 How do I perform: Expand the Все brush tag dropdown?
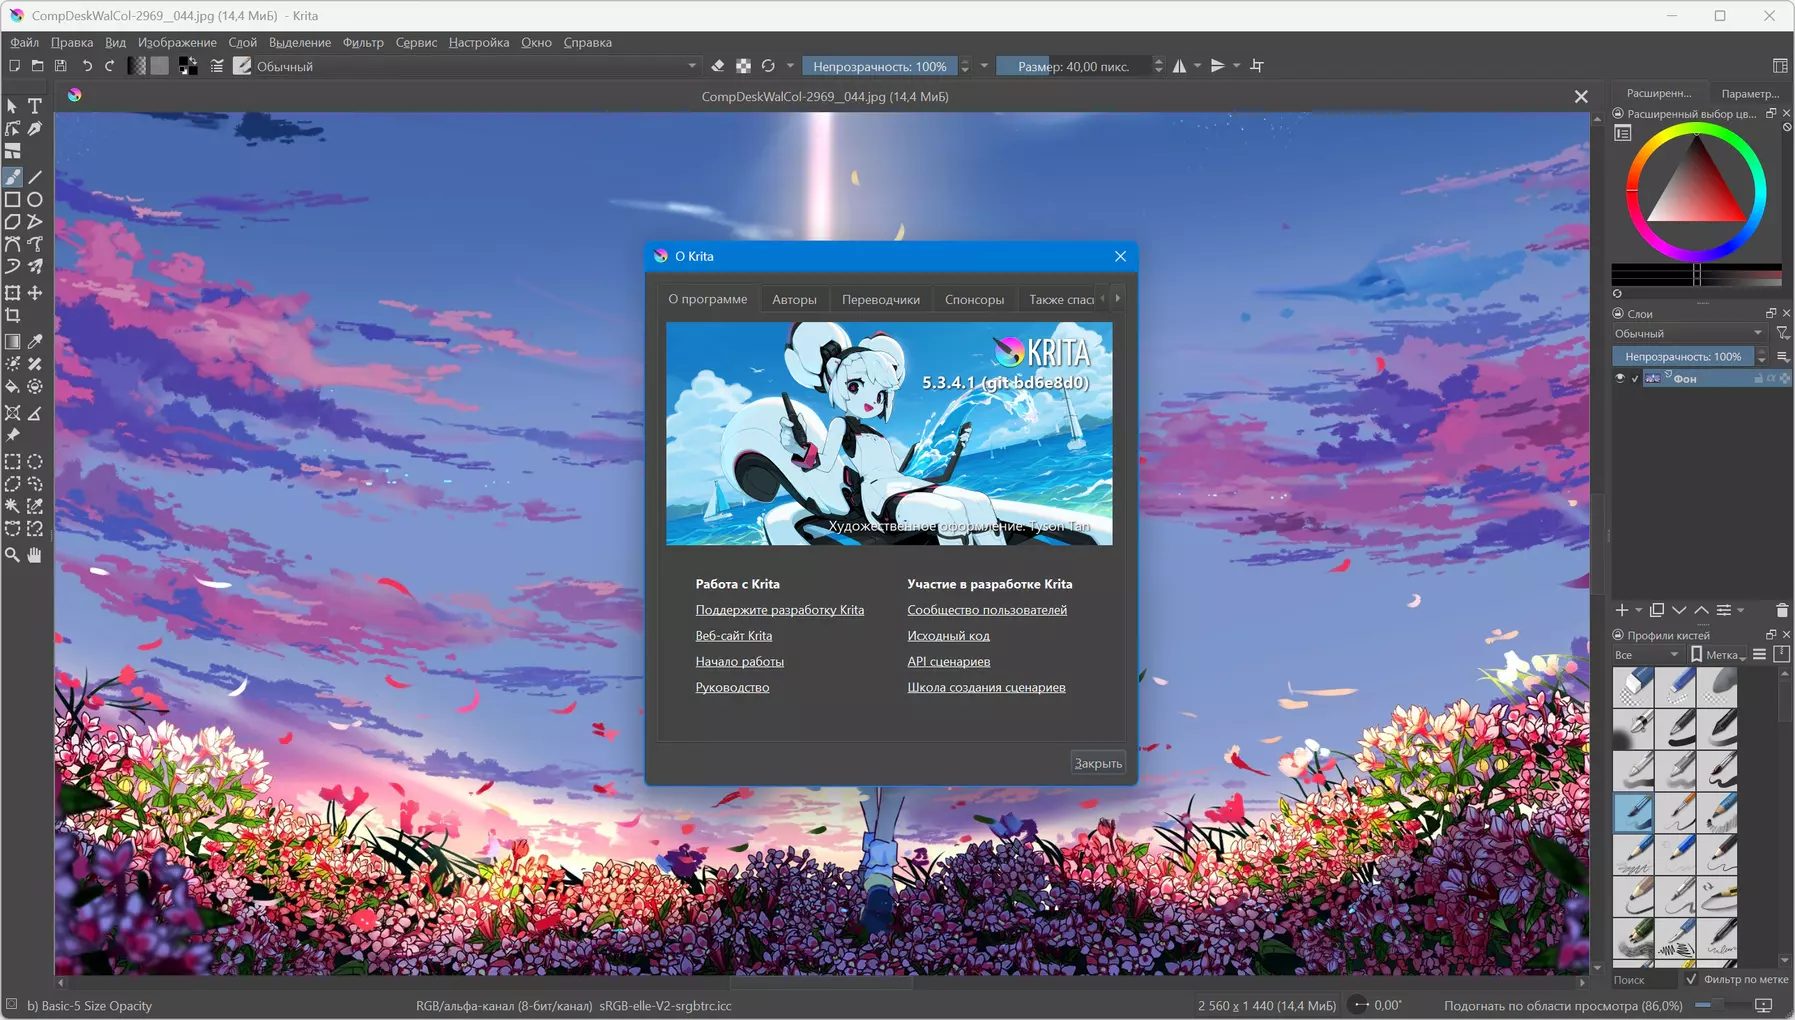pos(1647,655)
